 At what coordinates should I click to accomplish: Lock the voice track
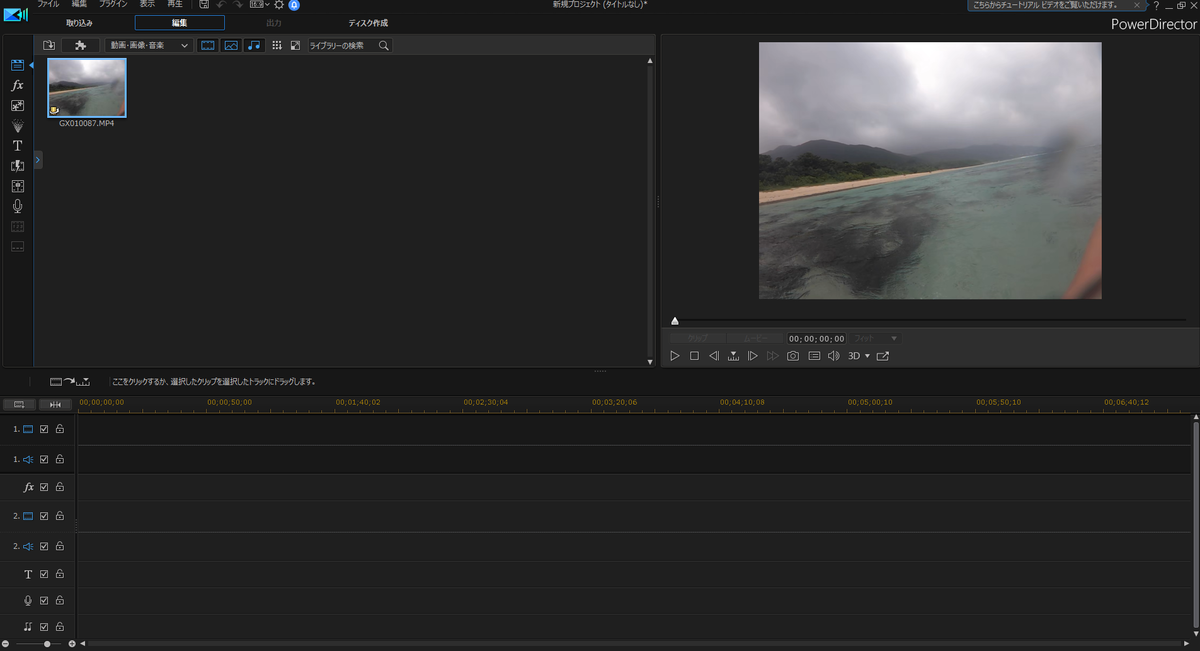click(59, 600)
